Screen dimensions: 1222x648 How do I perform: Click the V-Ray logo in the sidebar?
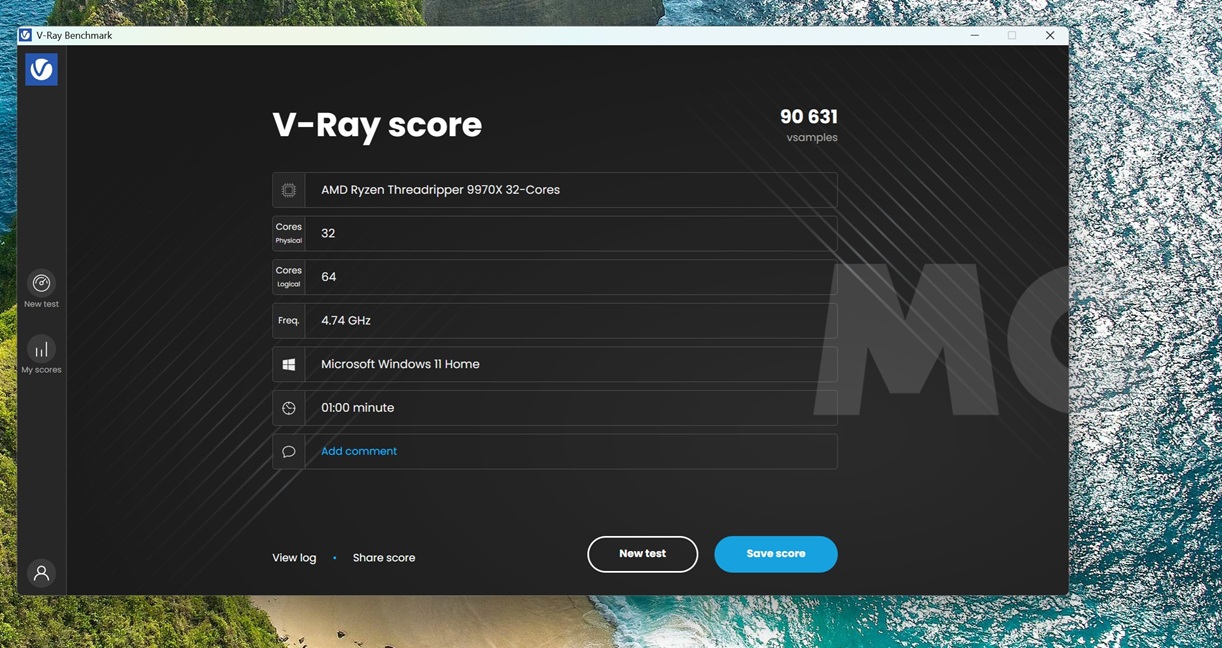(41, 69)
